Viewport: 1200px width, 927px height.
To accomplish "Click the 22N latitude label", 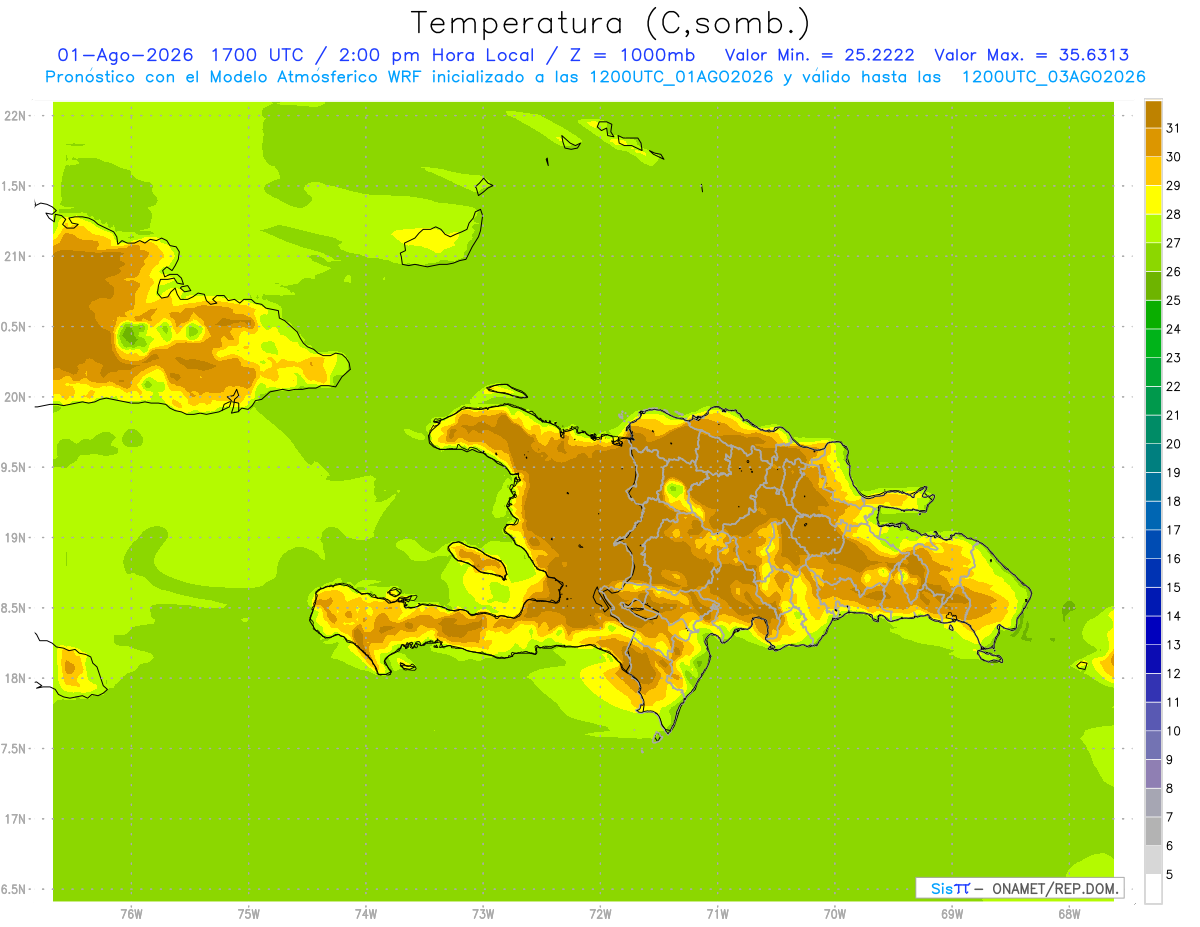I will point(15,115).
